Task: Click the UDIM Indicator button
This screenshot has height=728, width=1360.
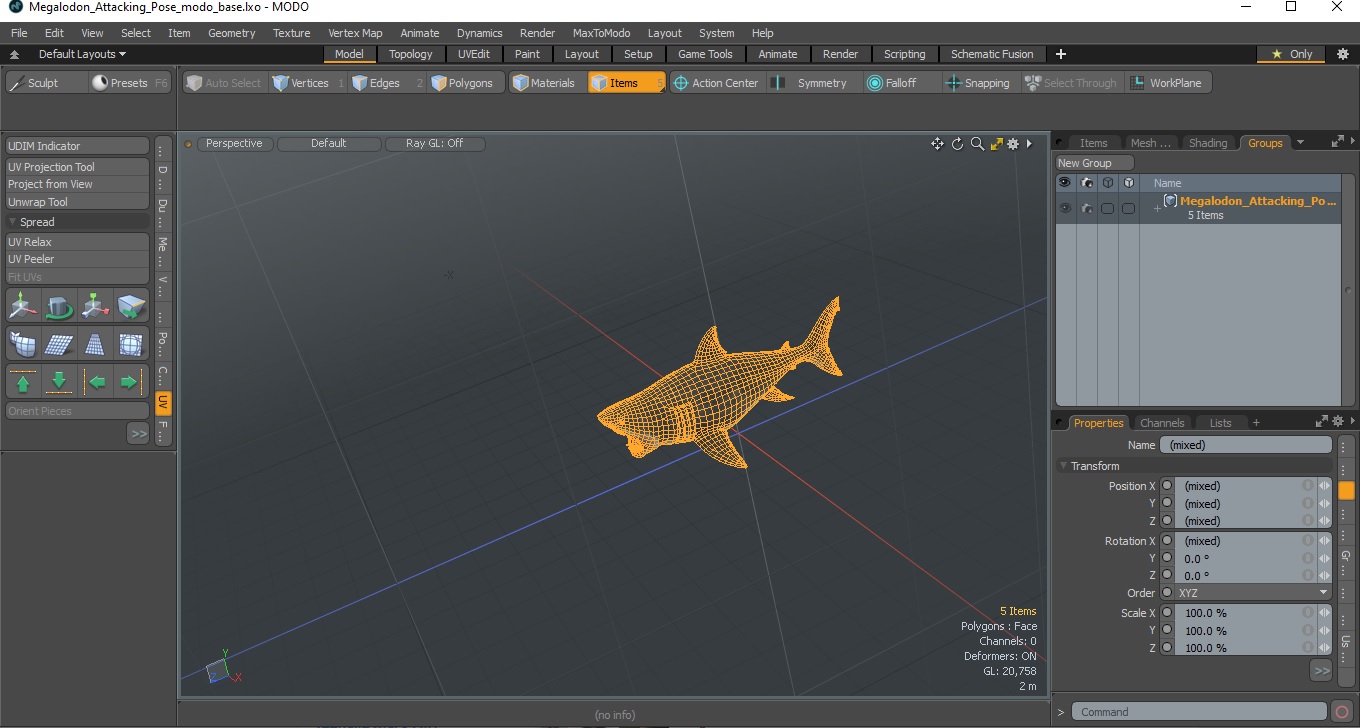Action: click(x=77, y=146)
